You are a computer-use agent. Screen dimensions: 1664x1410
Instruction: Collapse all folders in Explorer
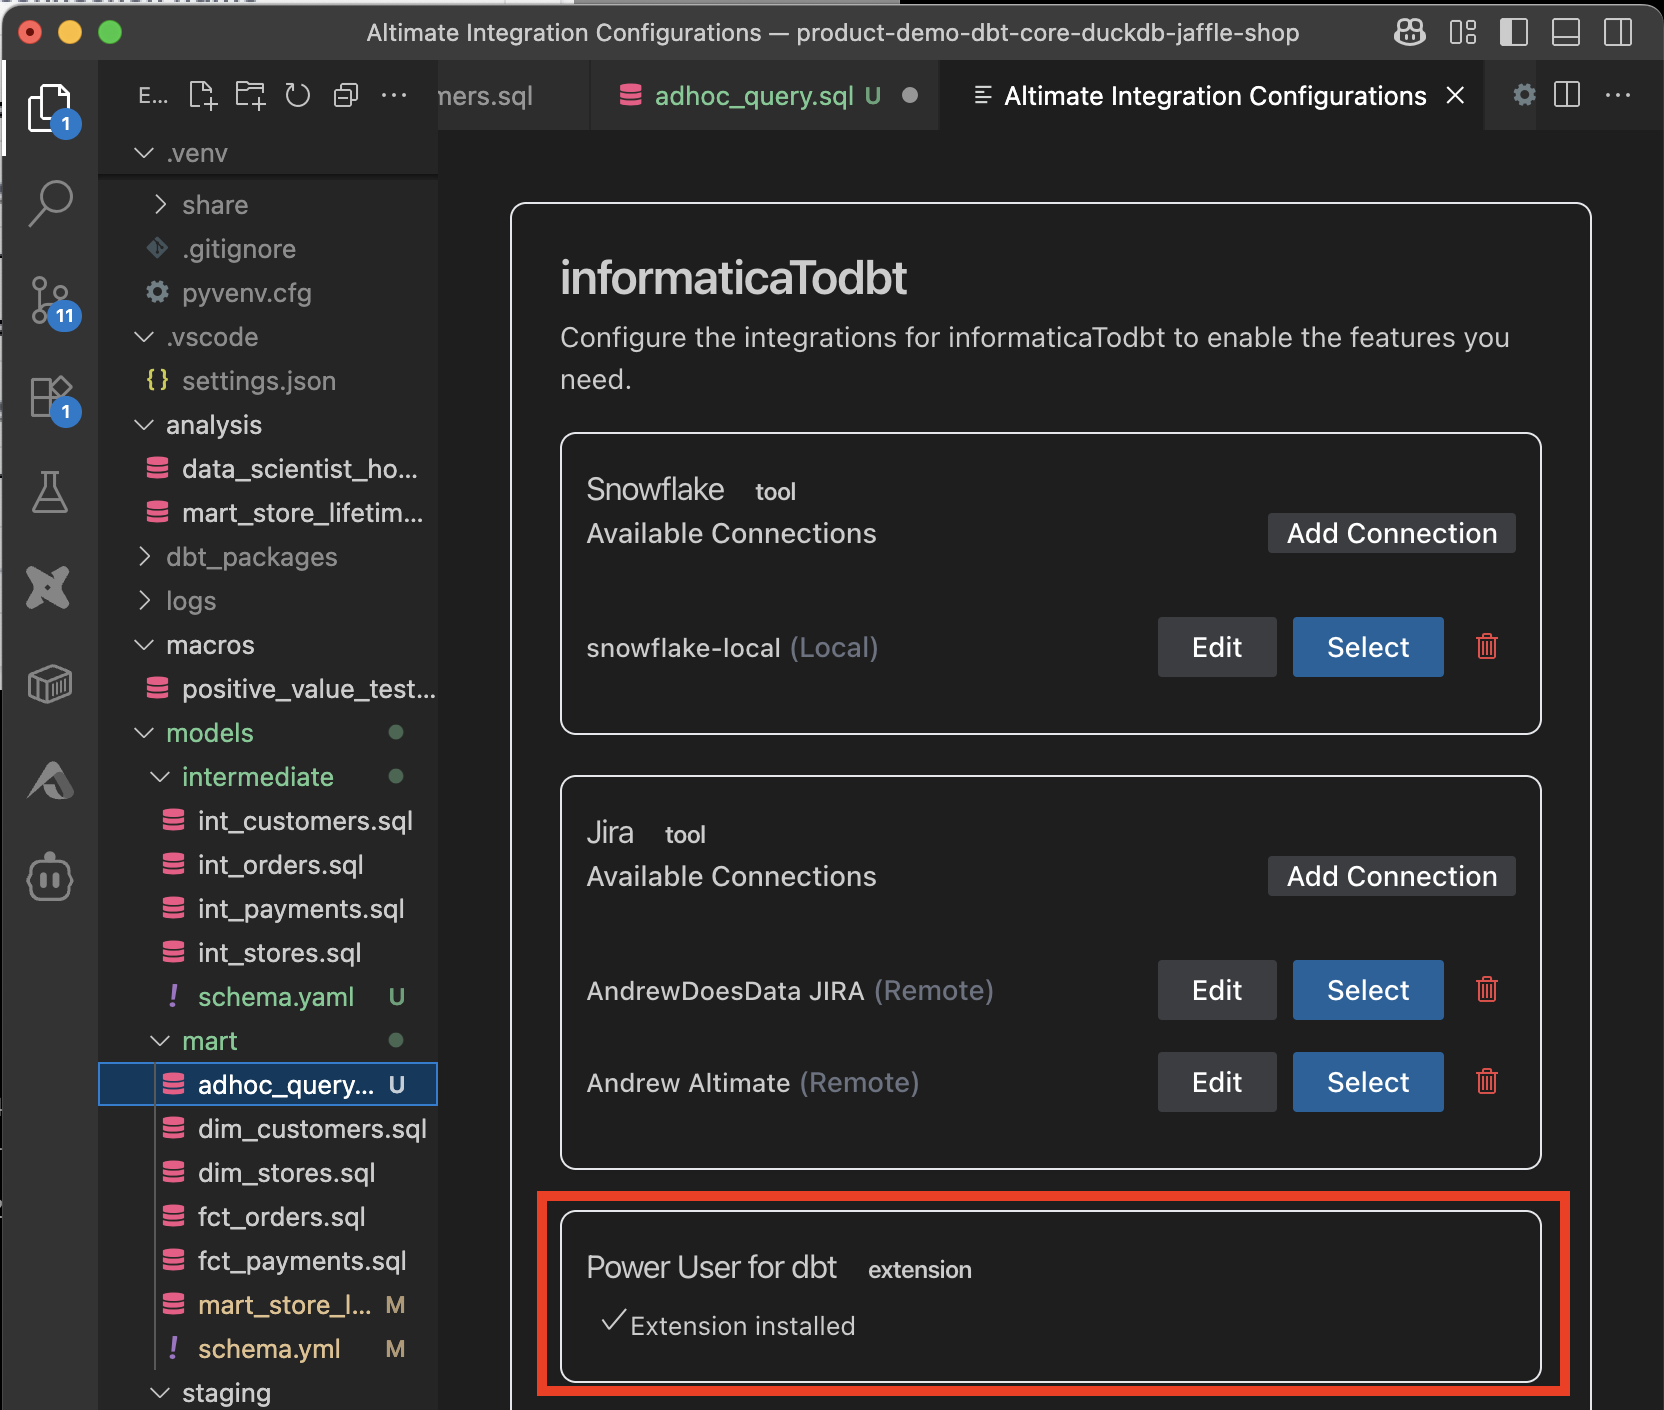[346, 95]
